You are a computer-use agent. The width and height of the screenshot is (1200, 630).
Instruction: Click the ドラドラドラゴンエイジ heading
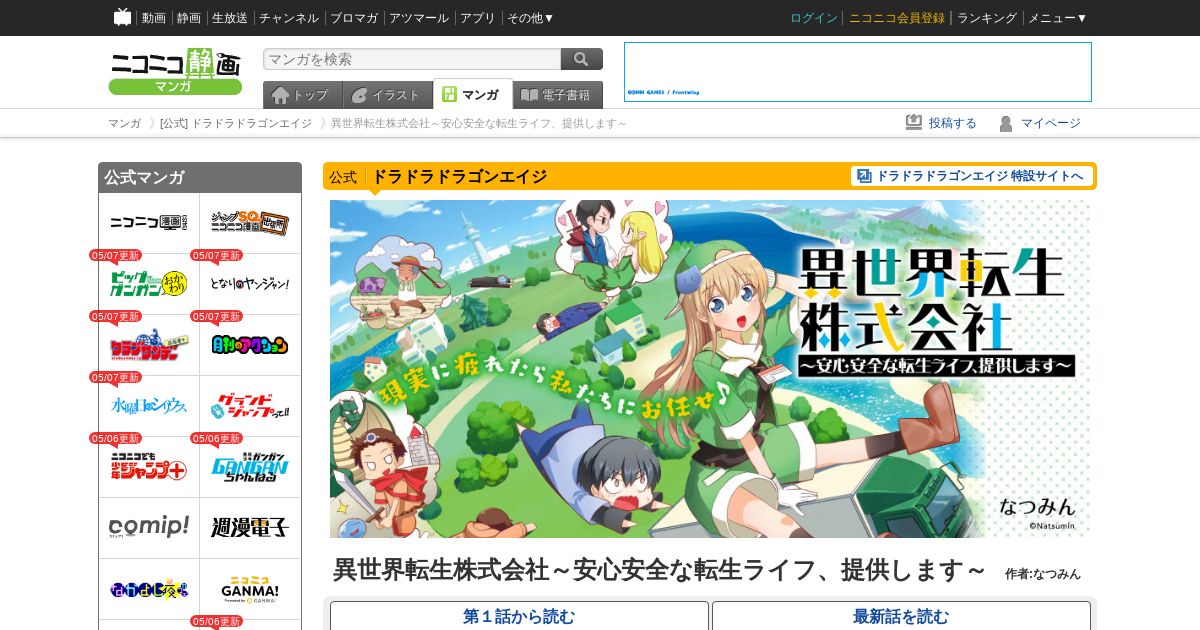coord(460,177)
